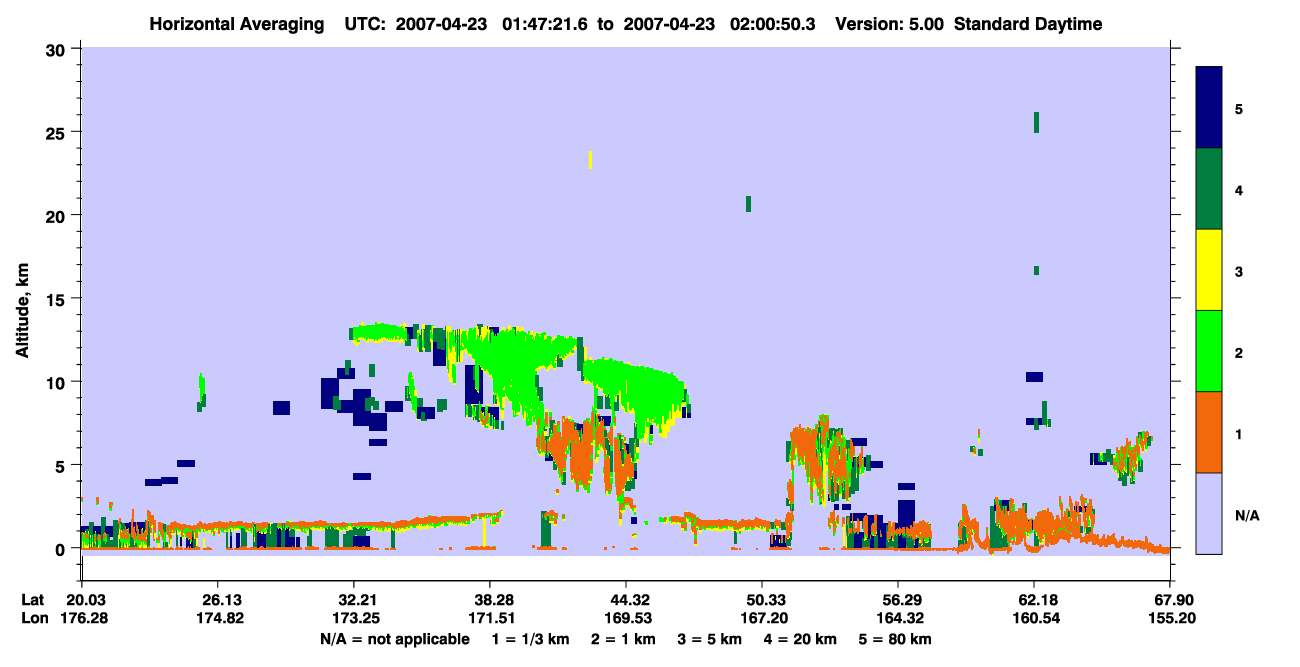Click the '2 = 1 km' legend entry
1300x667 pixels.
(x=624, y=639)
